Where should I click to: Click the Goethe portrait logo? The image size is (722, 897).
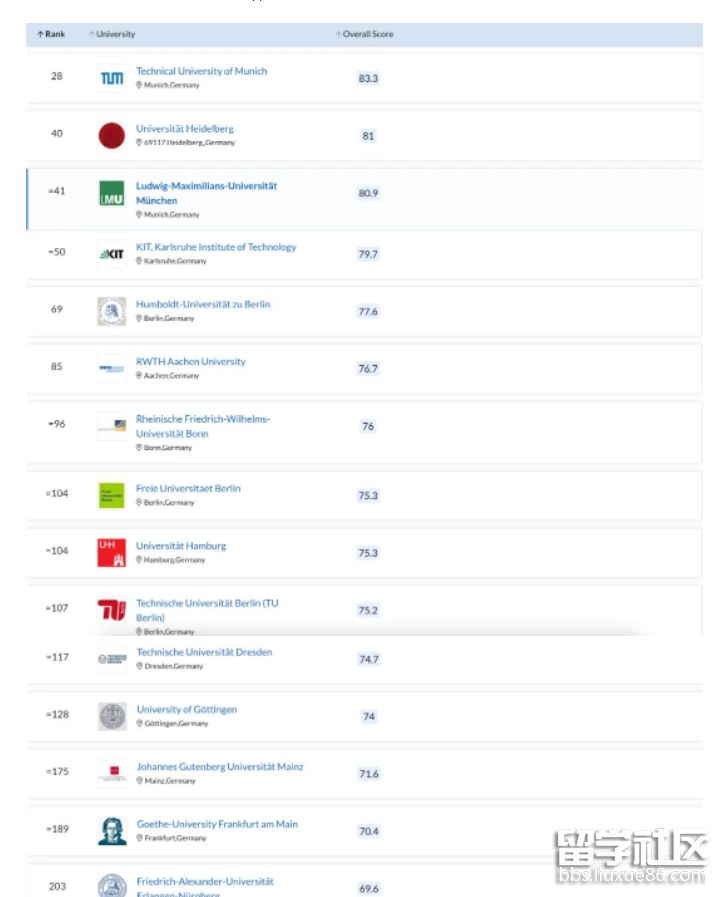[x=112, y=831]
